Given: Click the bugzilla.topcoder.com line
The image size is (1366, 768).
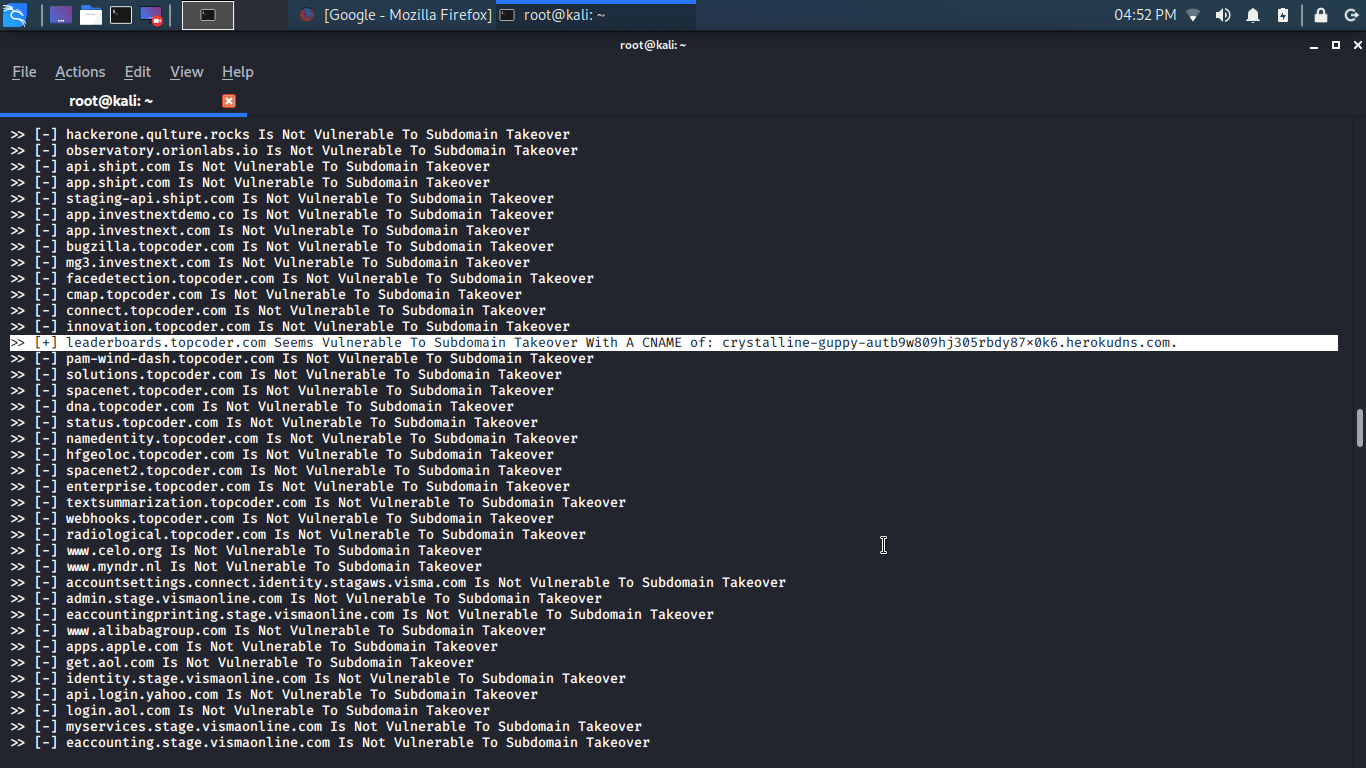Looking at the screenshot, I should coord(282,246).
